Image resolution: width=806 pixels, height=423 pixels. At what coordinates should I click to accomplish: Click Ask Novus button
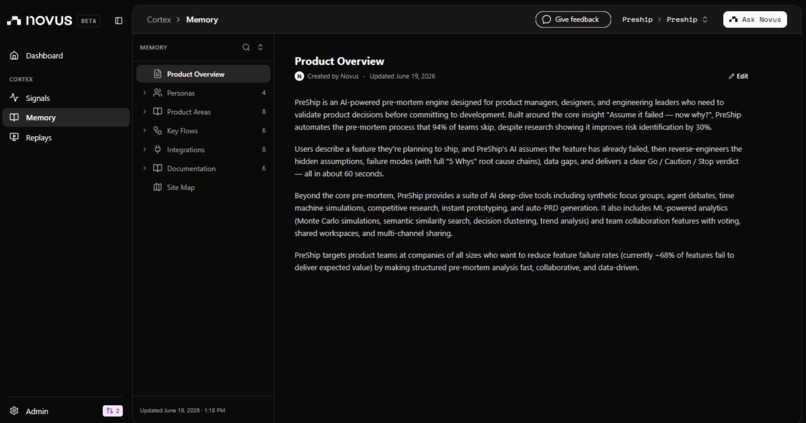755,20
